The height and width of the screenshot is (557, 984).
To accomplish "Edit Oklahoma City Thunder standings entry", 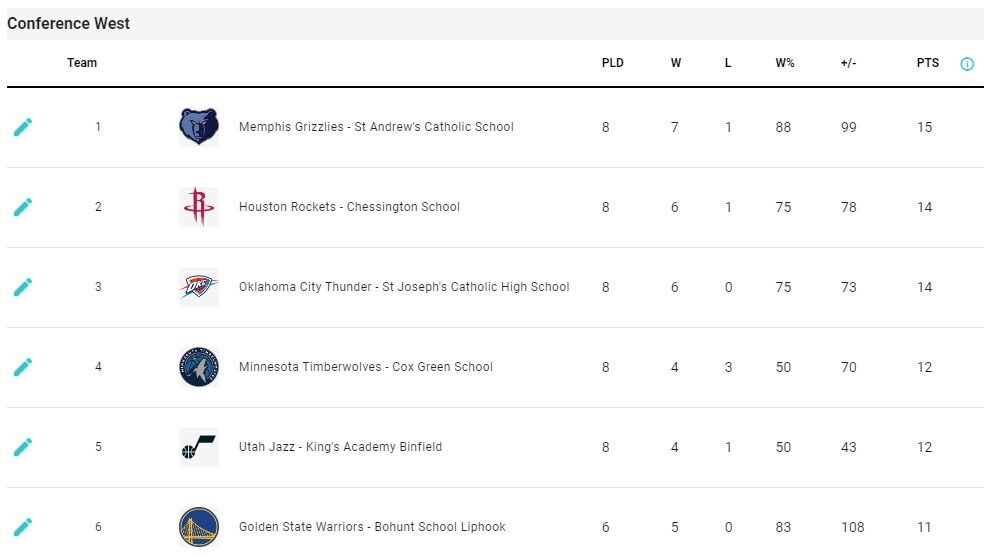I will pyautogui.click(x=23, y=287).
